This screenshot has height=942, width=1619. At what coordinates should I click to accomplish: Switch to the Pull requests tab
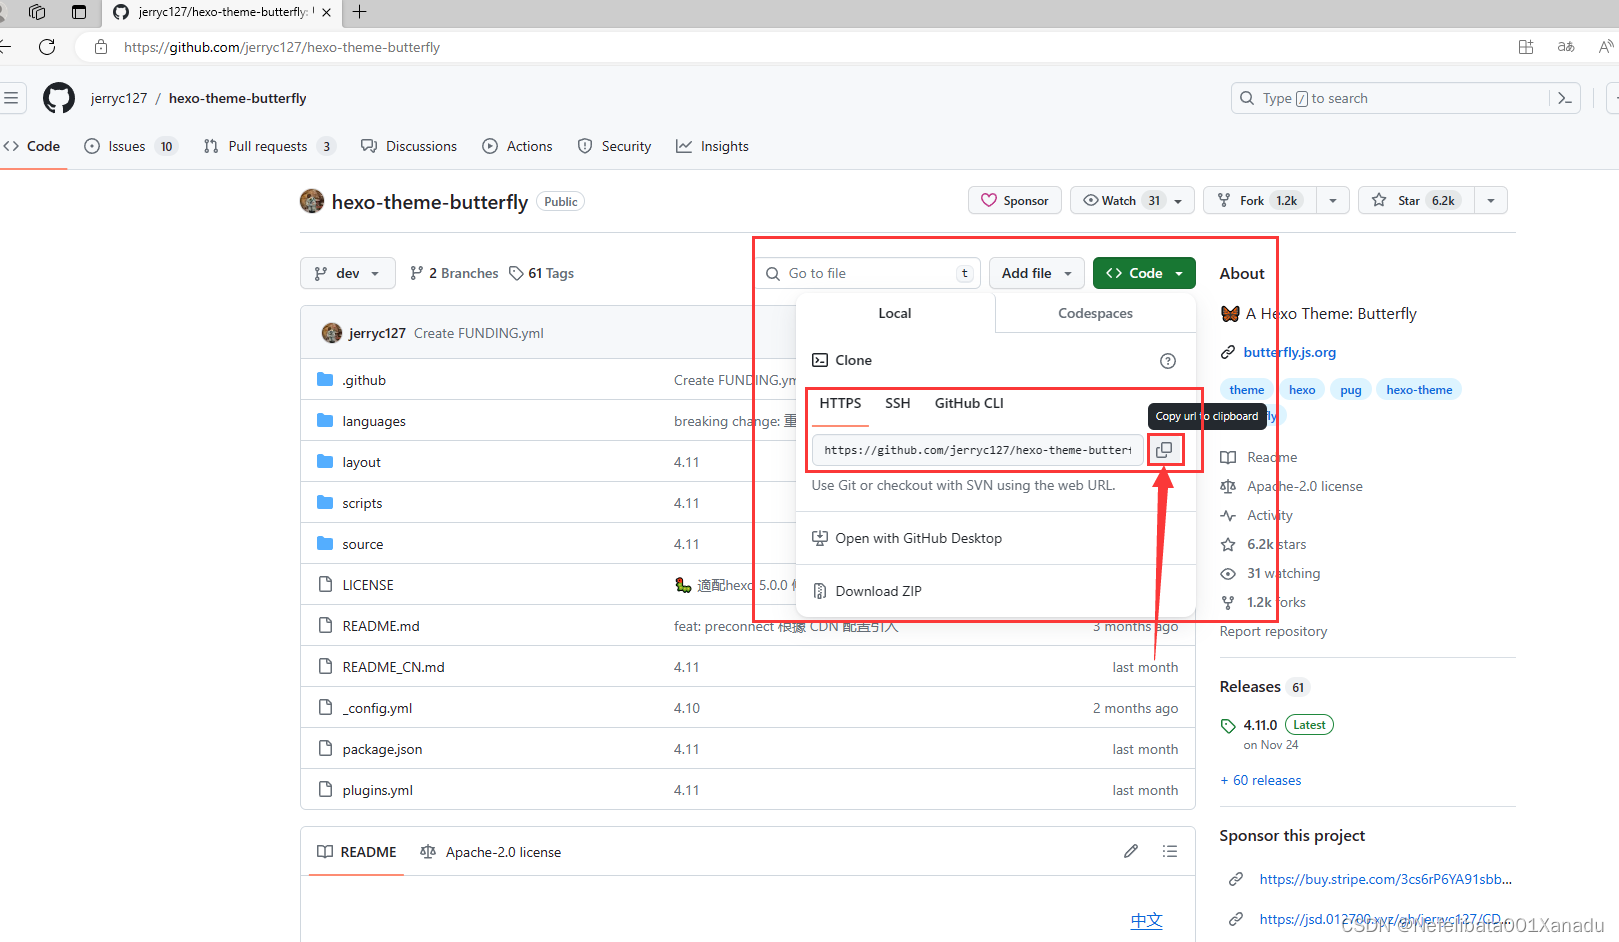[268, 146]
